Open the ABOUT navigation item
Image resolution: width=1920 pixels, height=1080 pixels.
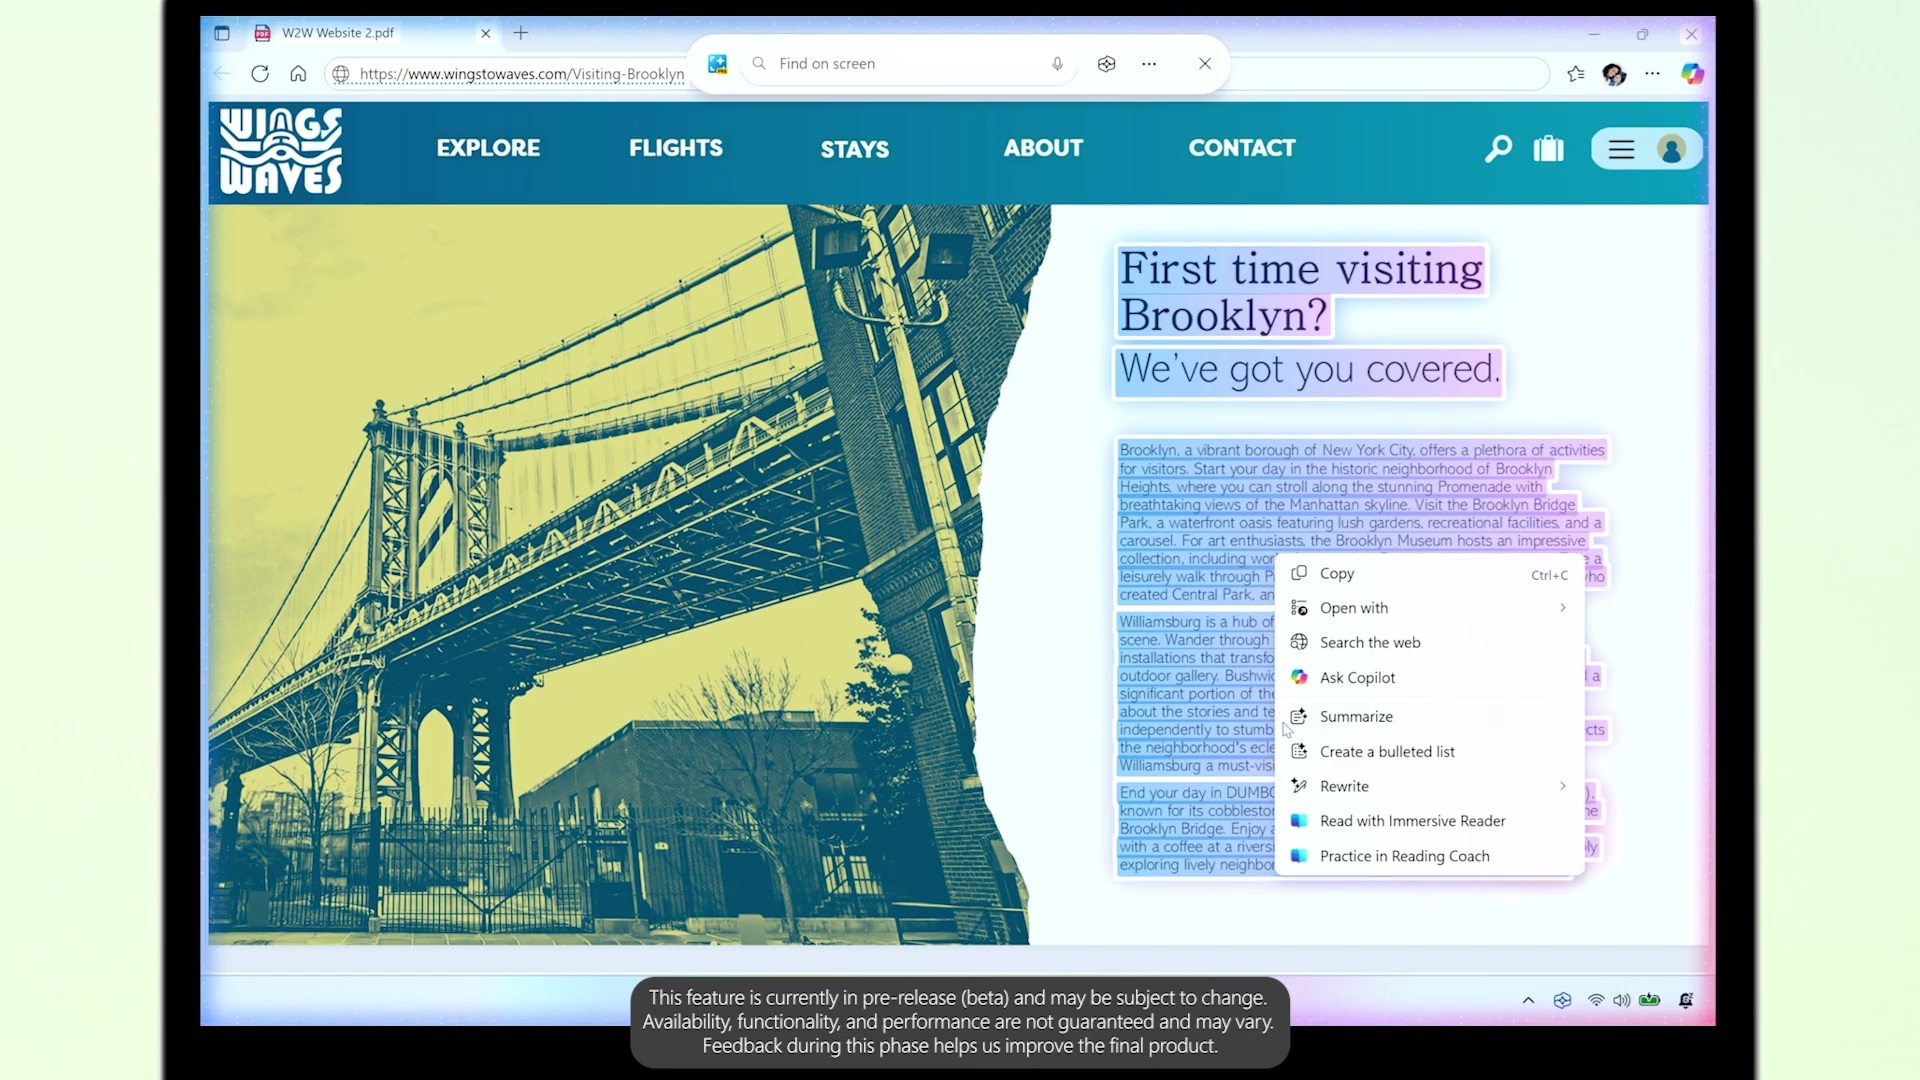(x=1043, y=148)
